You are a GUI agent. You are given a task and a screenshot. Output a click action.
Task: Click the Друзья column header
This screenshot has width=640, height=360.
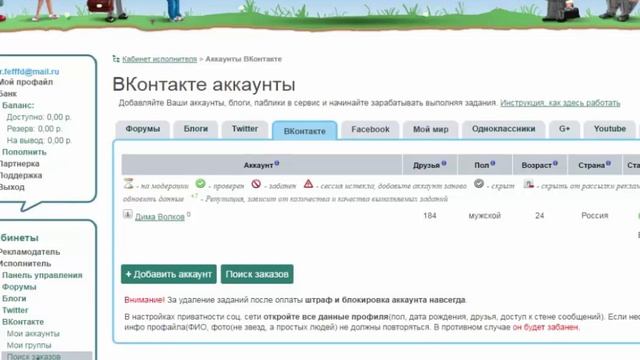coord(430,165)
